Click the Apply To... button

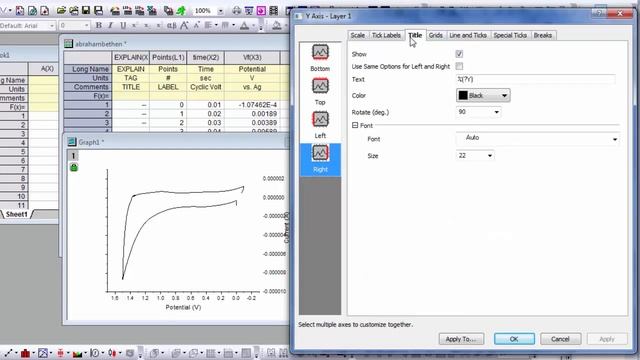(x=461, y=339)
